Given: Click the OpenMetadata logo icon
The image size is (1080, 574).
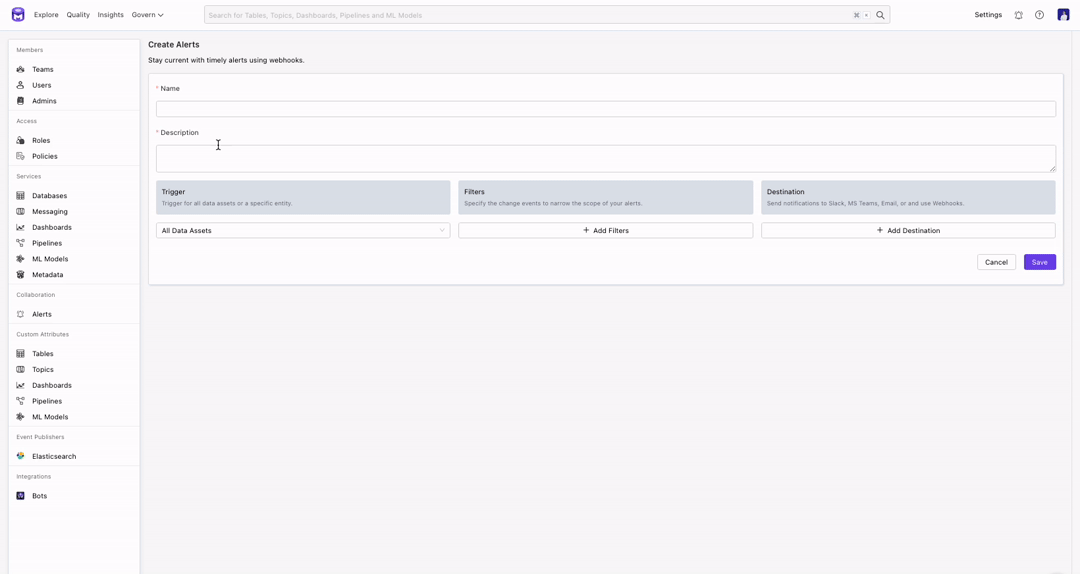Looking at the screenshot, I should (x=18, y=15).
